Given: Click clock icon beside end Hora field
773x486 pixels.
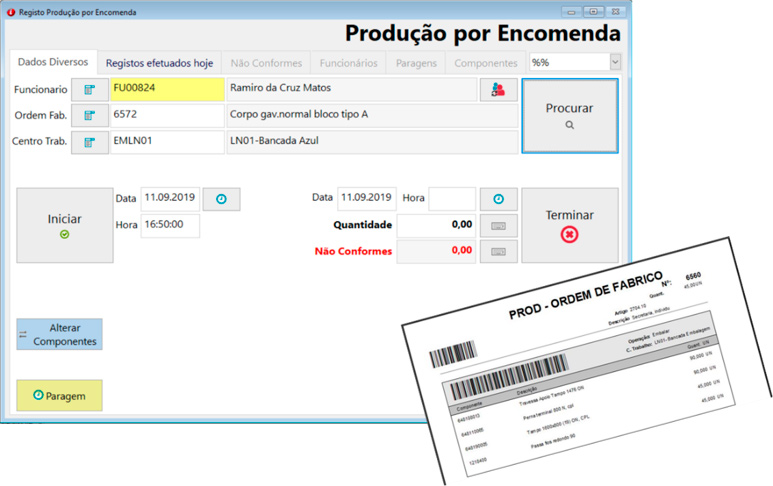Looking at the screenshot, I should 498,199.
